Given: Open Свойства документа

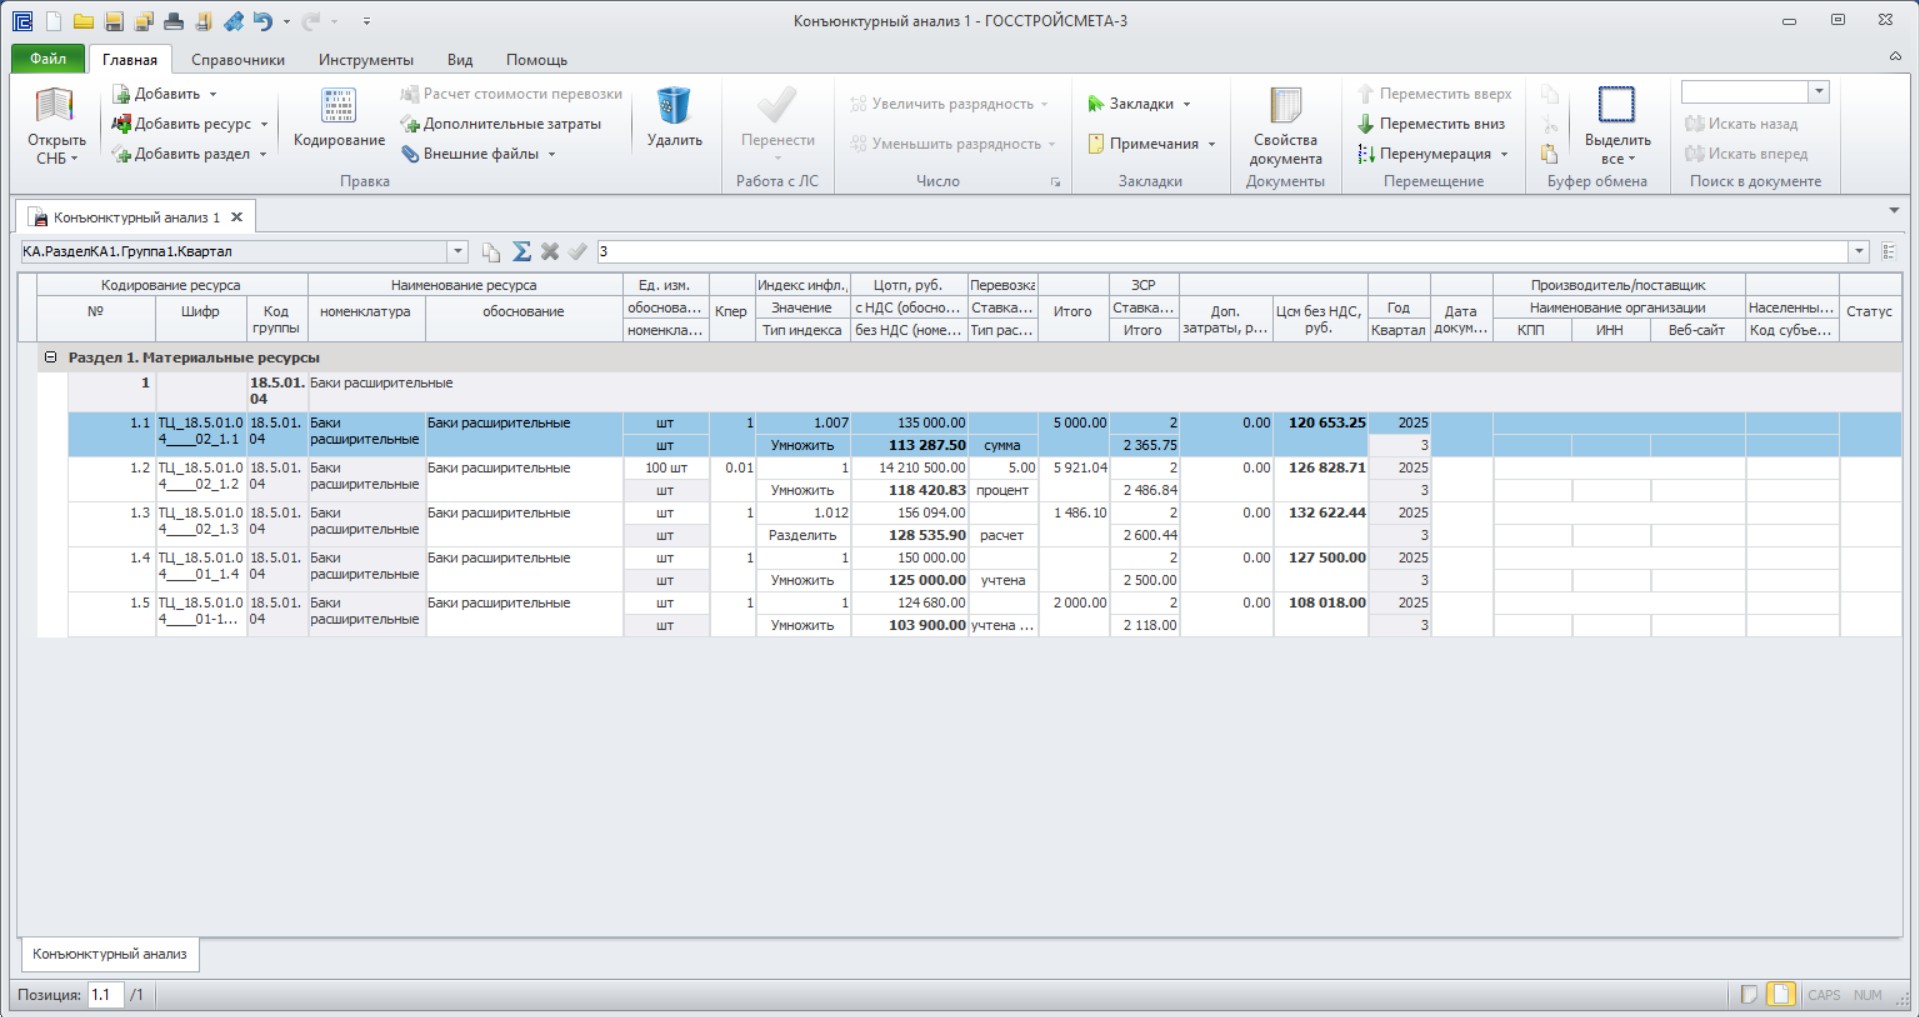Looking at the screenshot, I should [1285, 127].
